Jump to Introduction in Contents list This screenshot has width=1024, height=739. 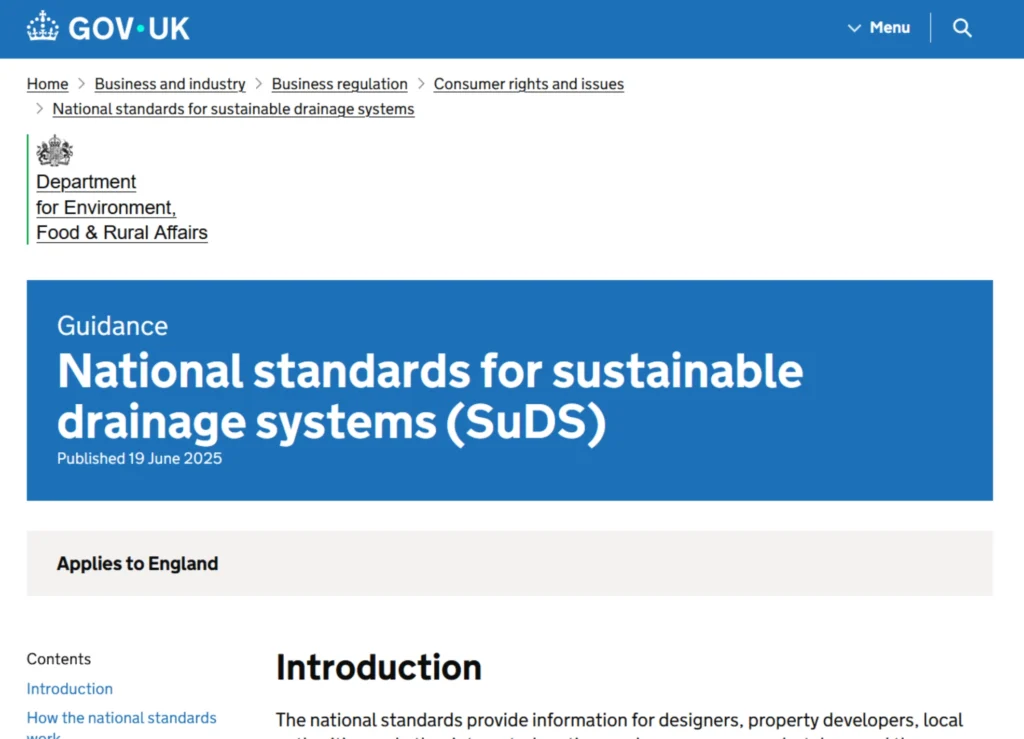(x=70, y=689)
